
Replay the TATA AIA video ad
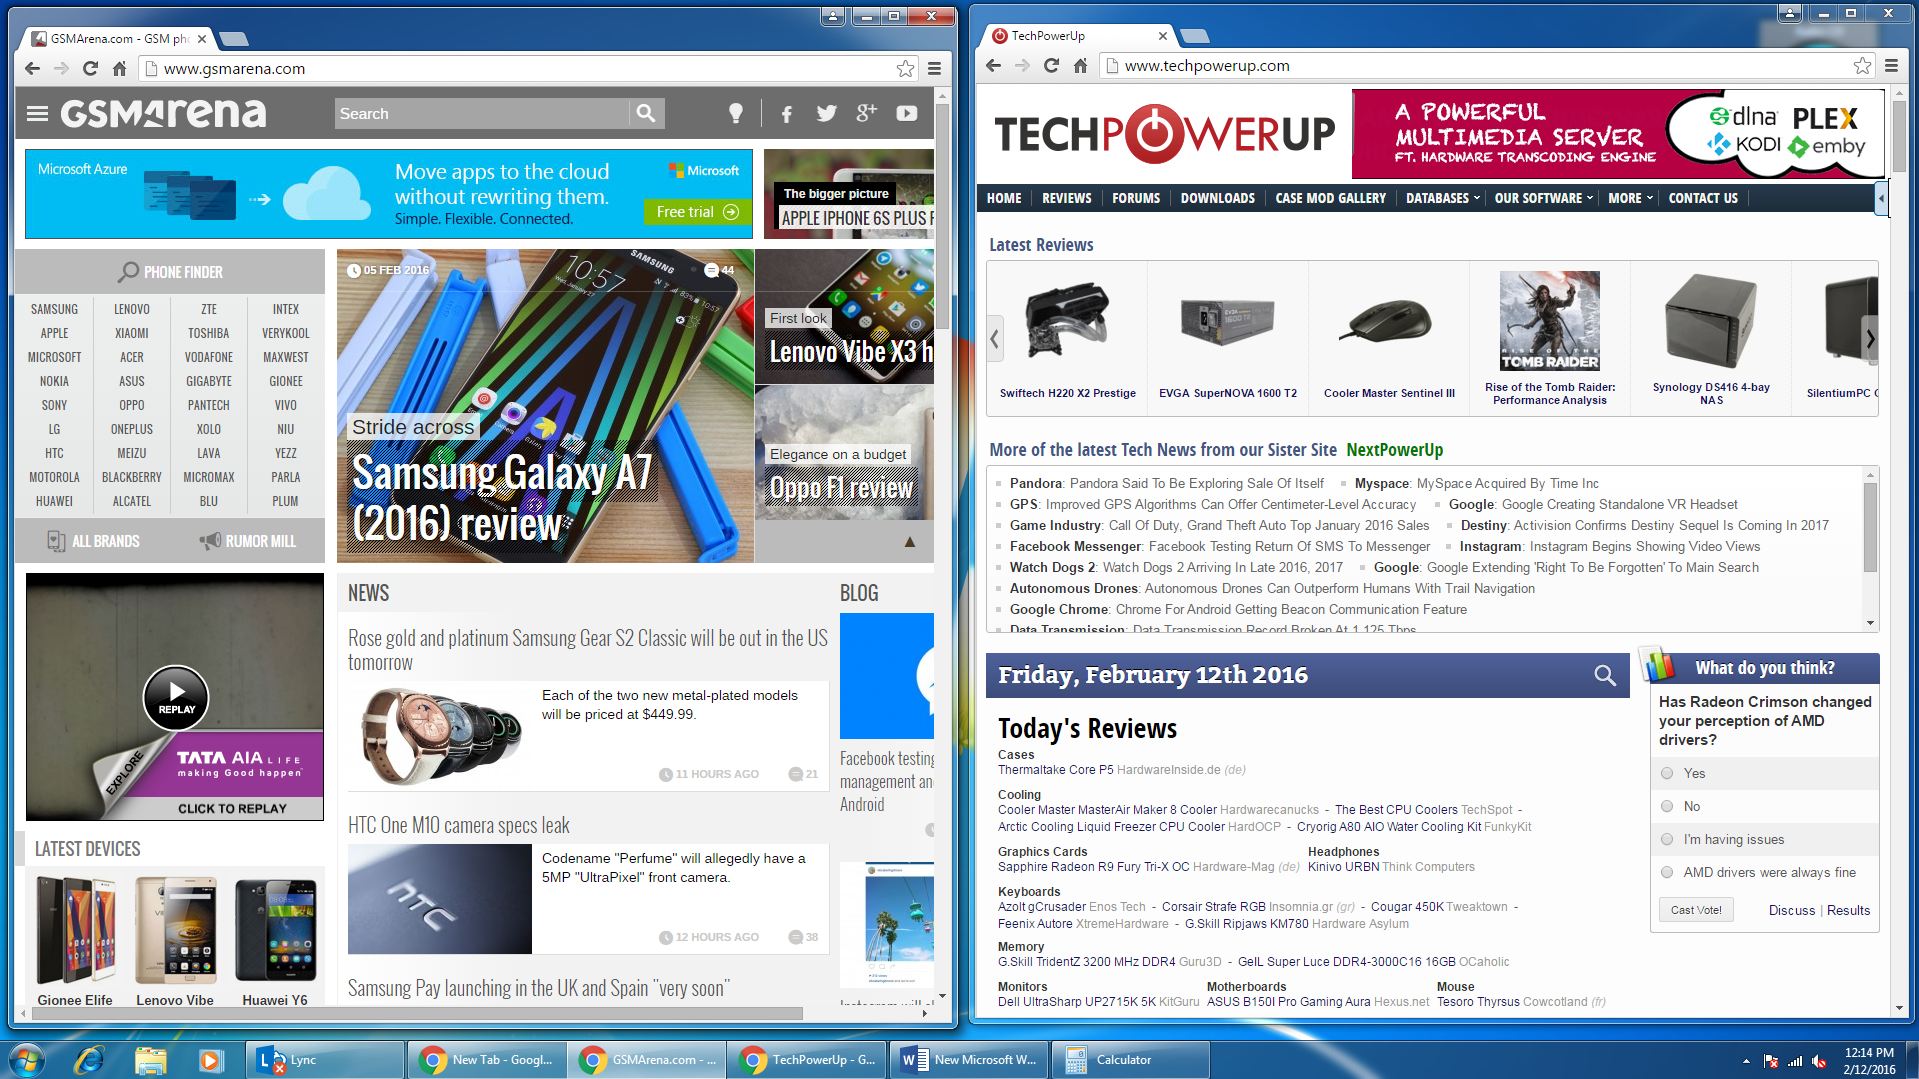pyautogui.click(x=176, y=696)
